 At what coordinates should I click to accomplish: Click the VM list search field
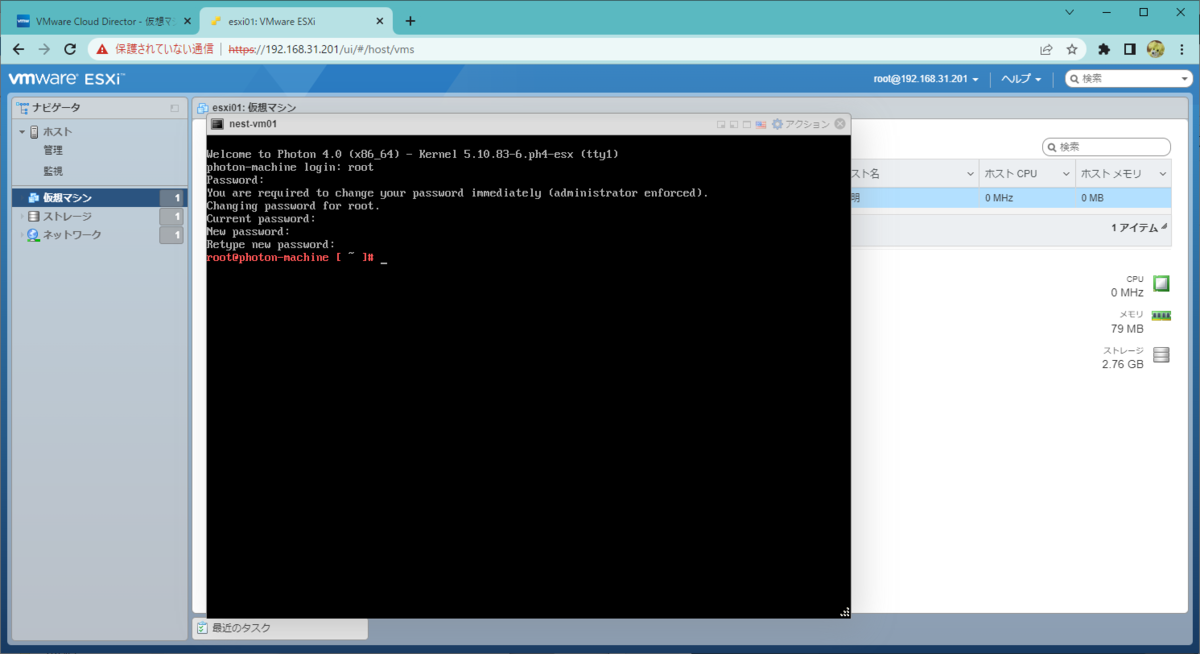pyautogui.click(x=1106, y=147)
